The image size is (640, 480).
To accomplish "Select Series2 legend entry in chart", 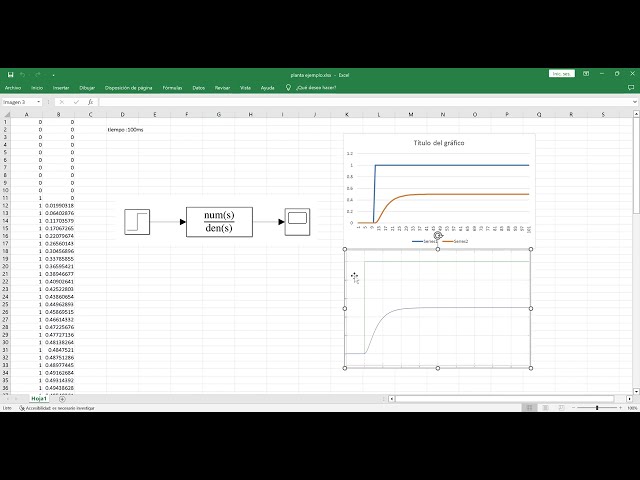I will (x=456, y=241).
